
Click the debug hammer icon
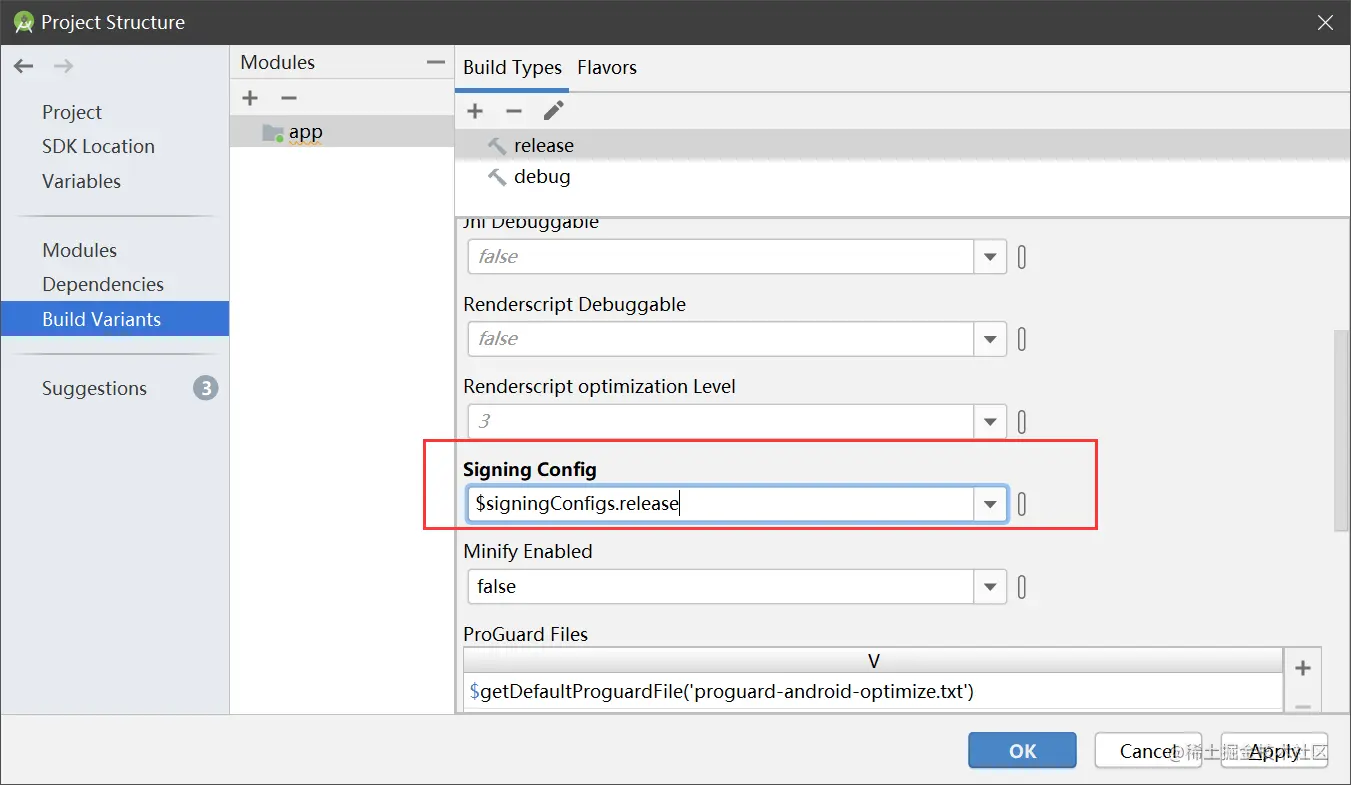tap(497, 177)
